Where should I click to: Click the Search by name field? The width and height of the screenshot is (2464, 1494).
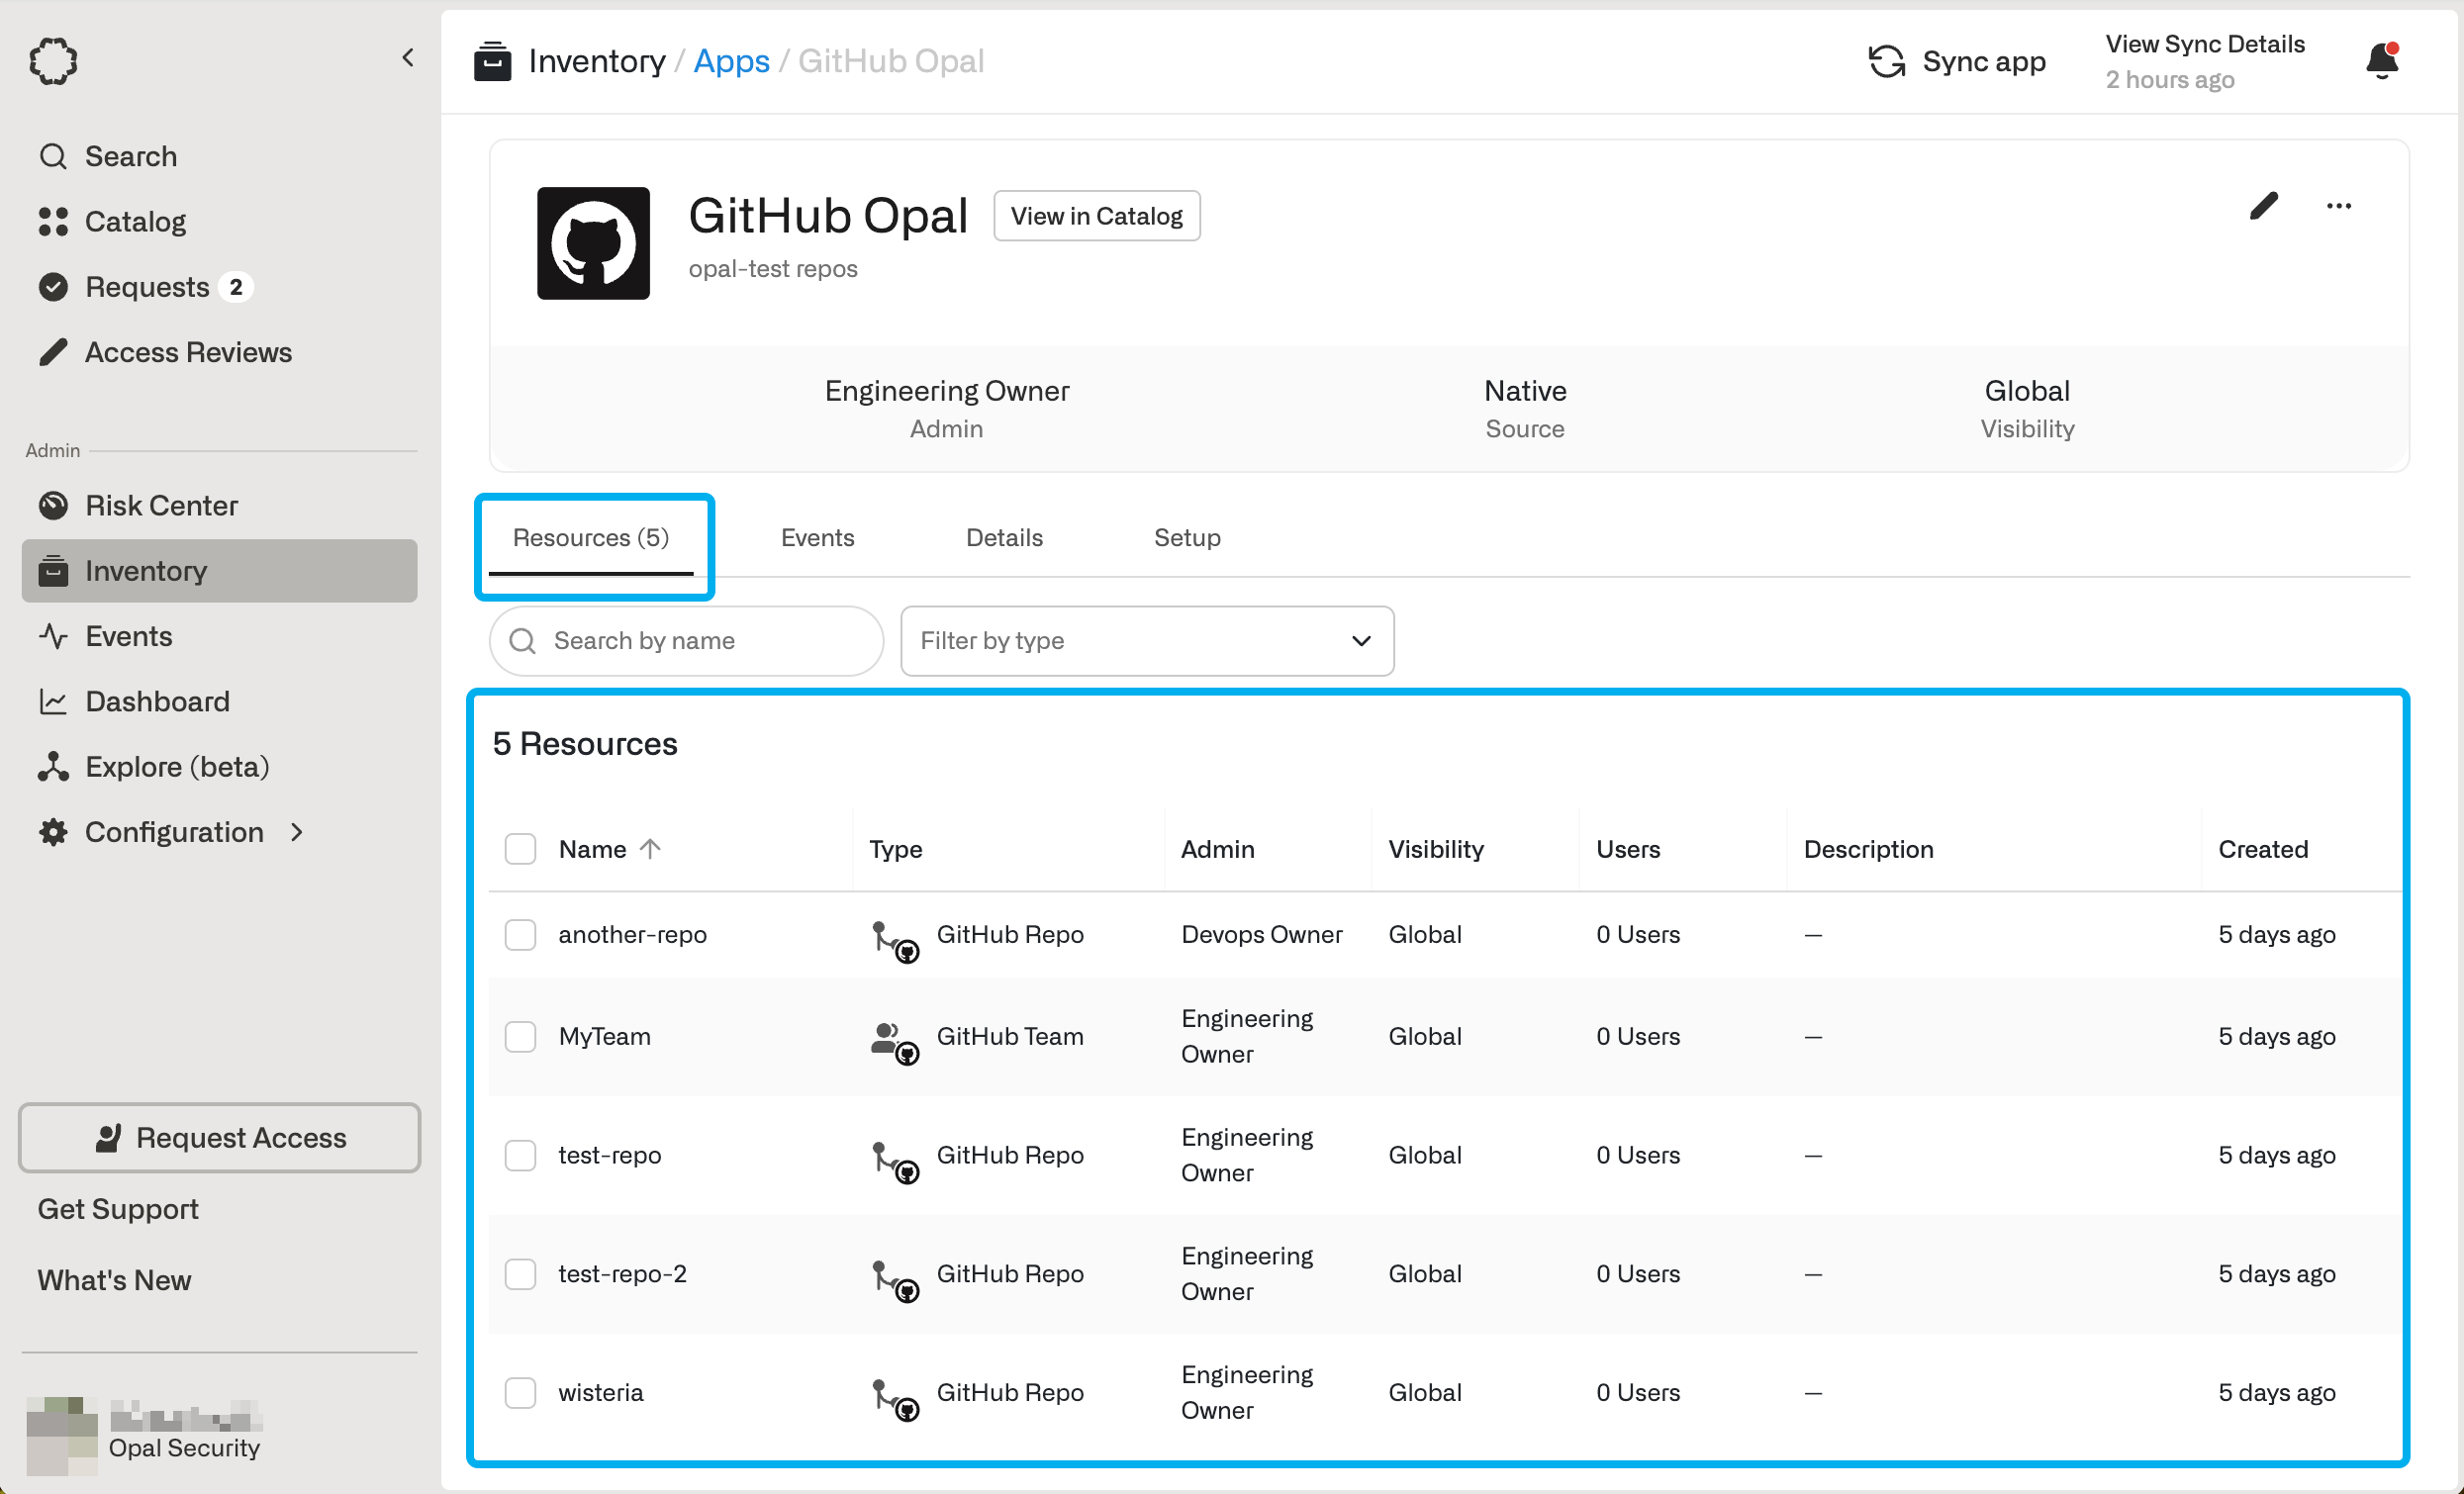point(700,640)
